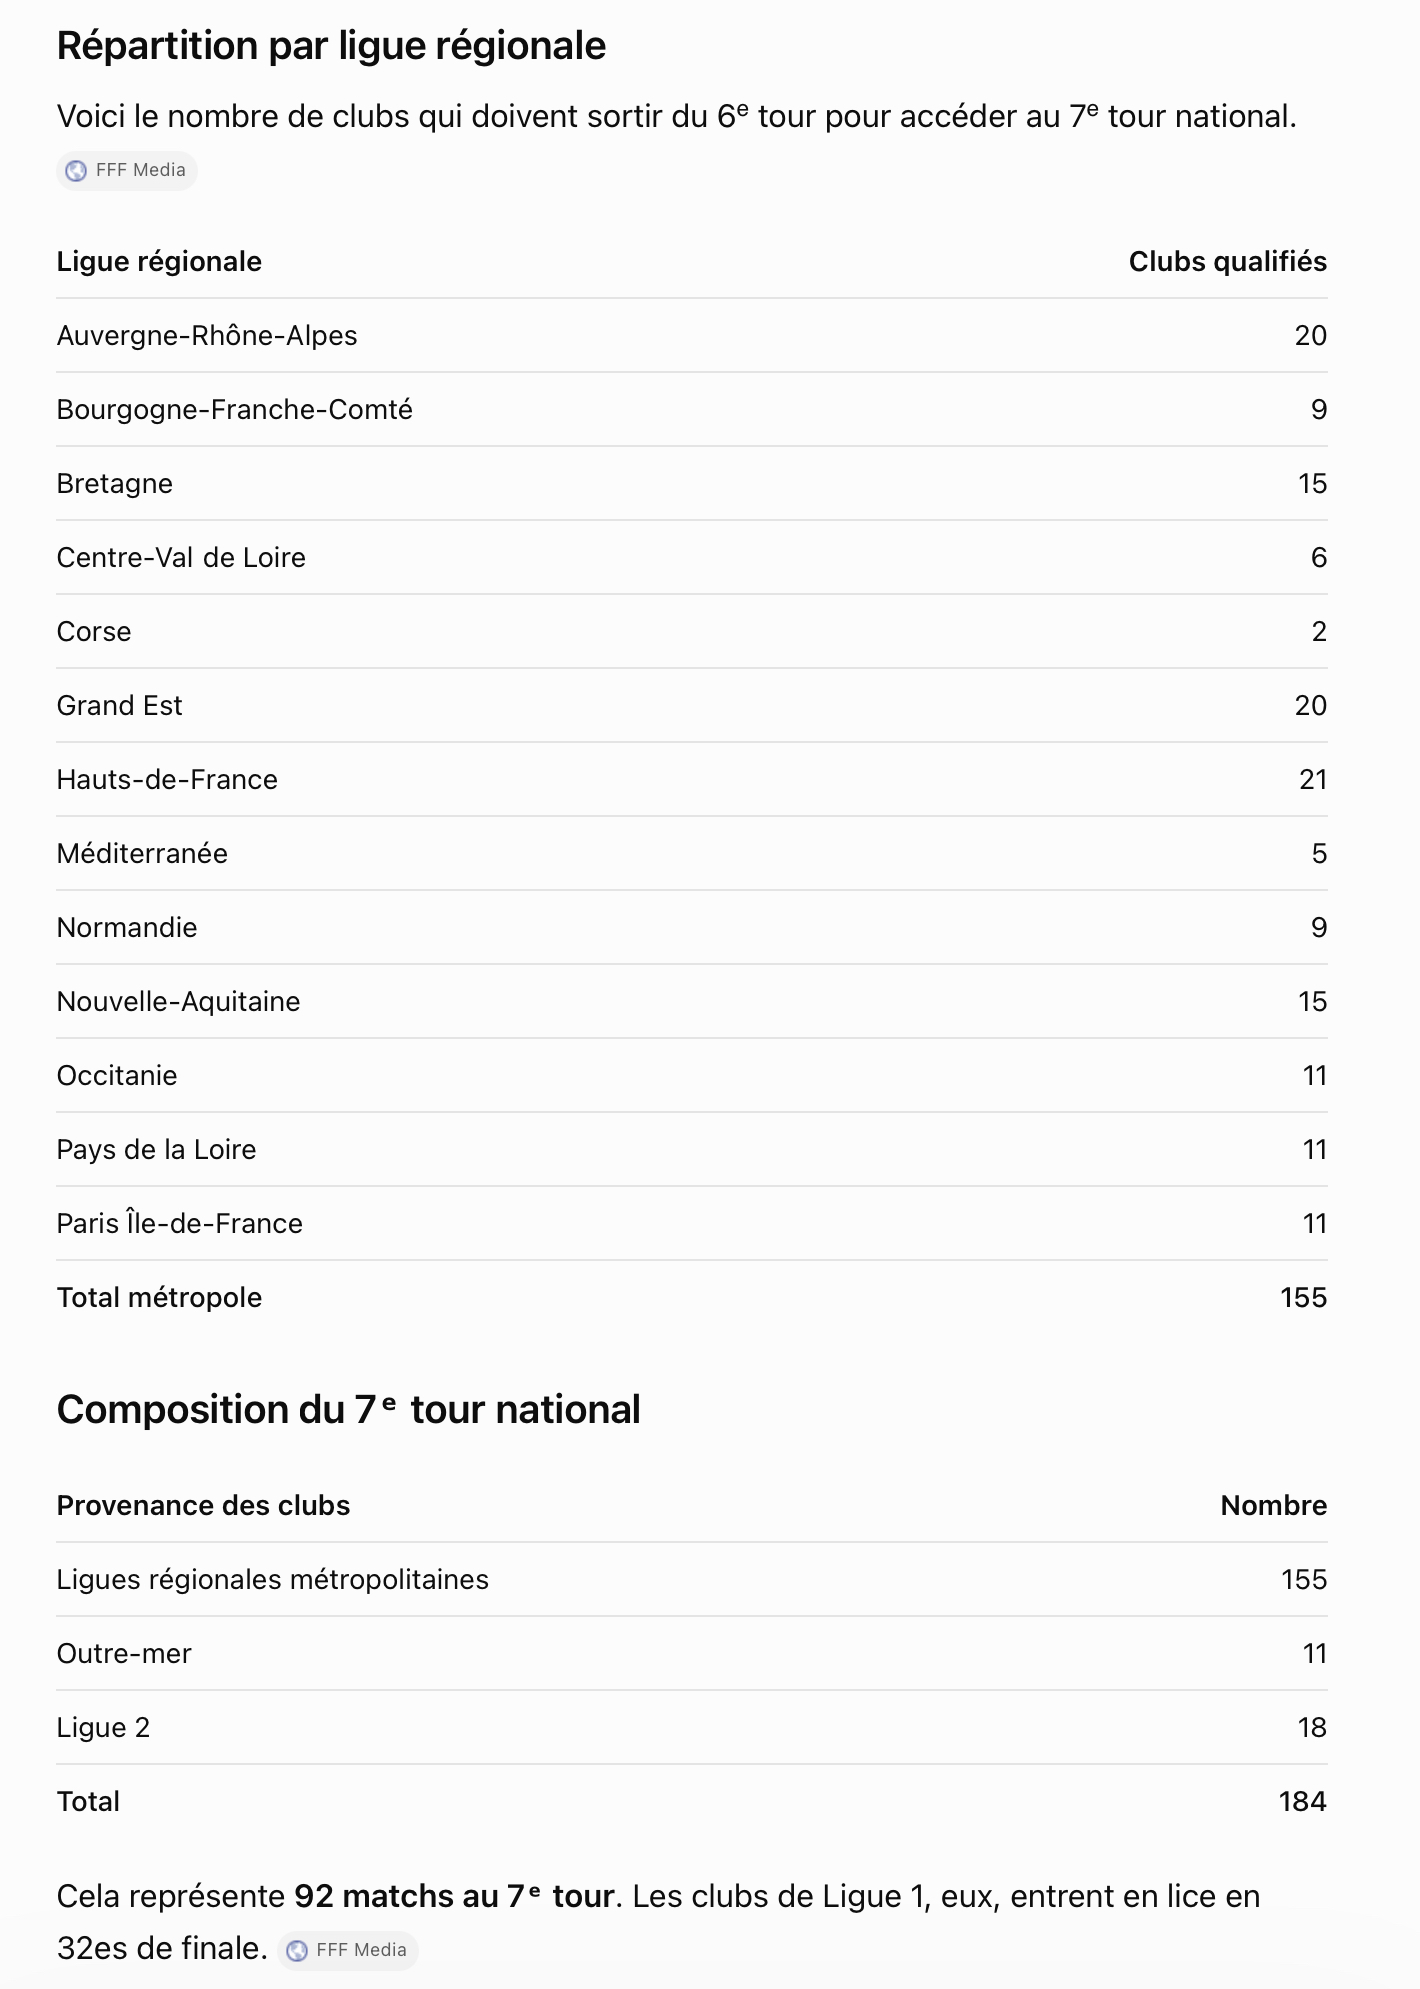Click the 'Ligue 2' row label

[103, 1728]
